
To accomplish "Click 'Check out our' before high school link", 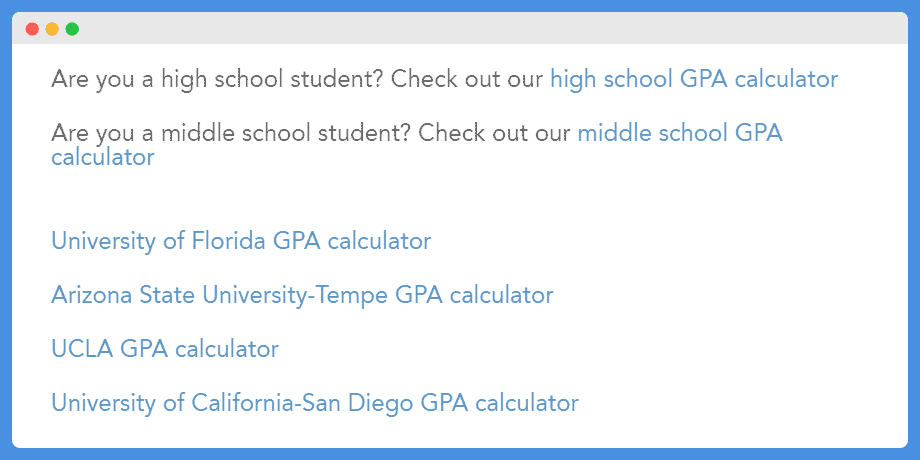I will 467,79.
